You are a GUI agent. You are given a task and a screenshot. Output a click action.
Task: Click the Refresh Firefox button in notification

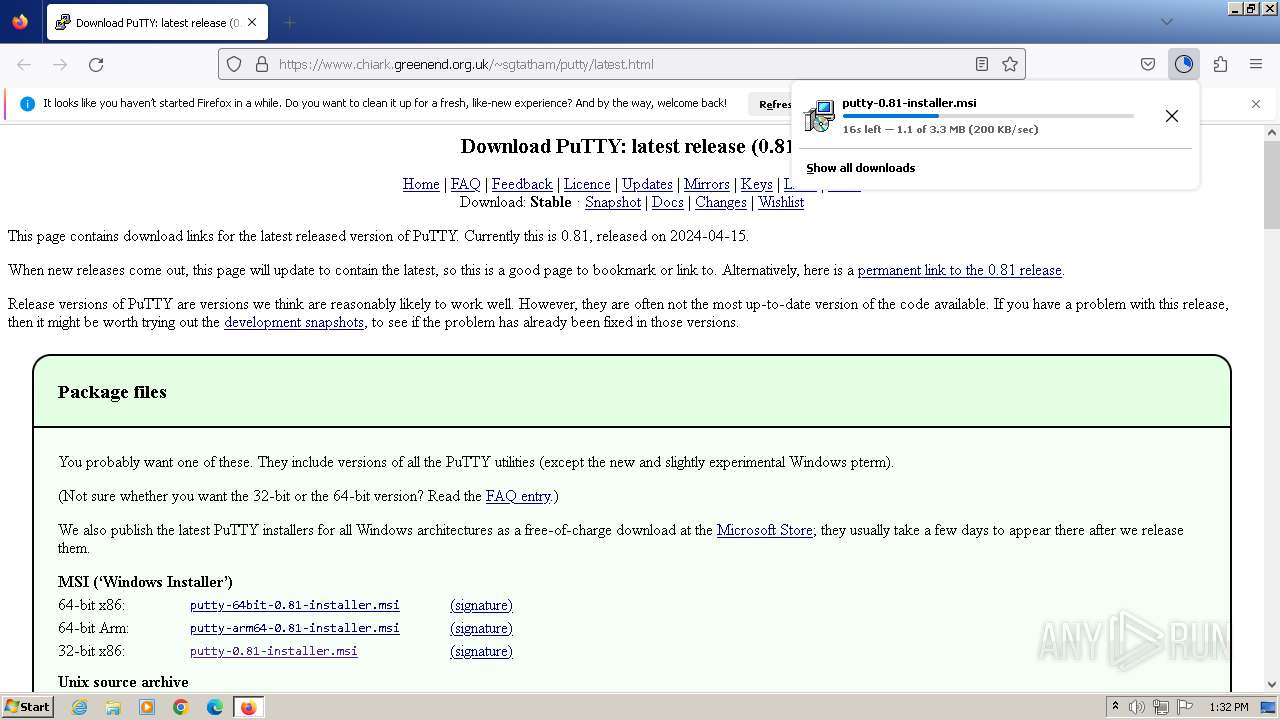(x=772, y=104)
